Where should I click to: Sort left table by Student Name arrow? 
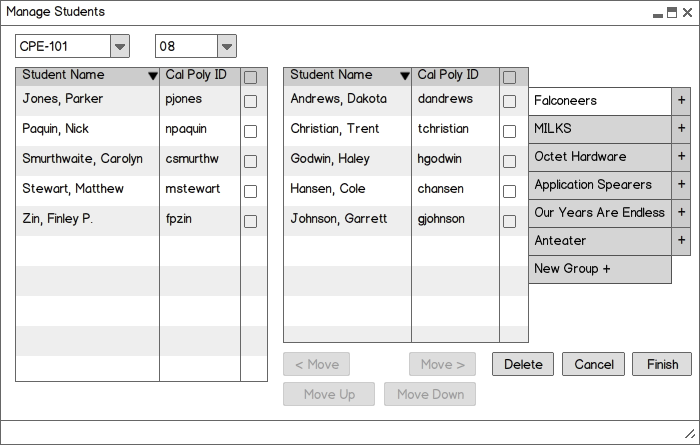pyautogui.click(x=153, y=76)
